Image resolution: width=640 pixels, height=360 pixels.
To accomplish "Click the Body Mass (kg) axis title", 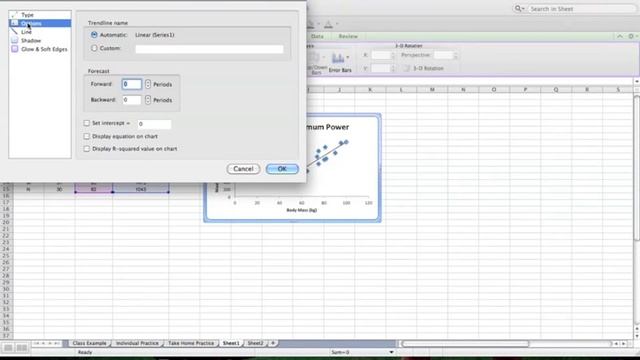I will point(302,210).
